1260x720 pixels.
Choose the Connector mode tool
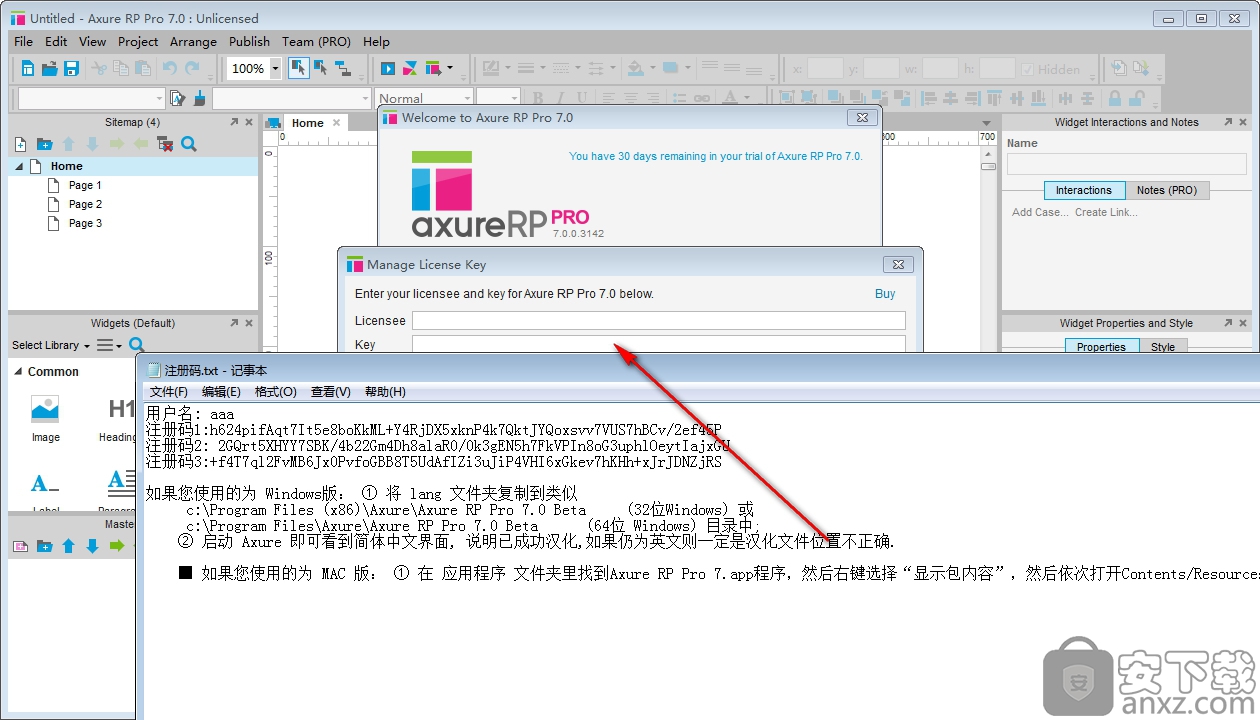coord(343,68)
